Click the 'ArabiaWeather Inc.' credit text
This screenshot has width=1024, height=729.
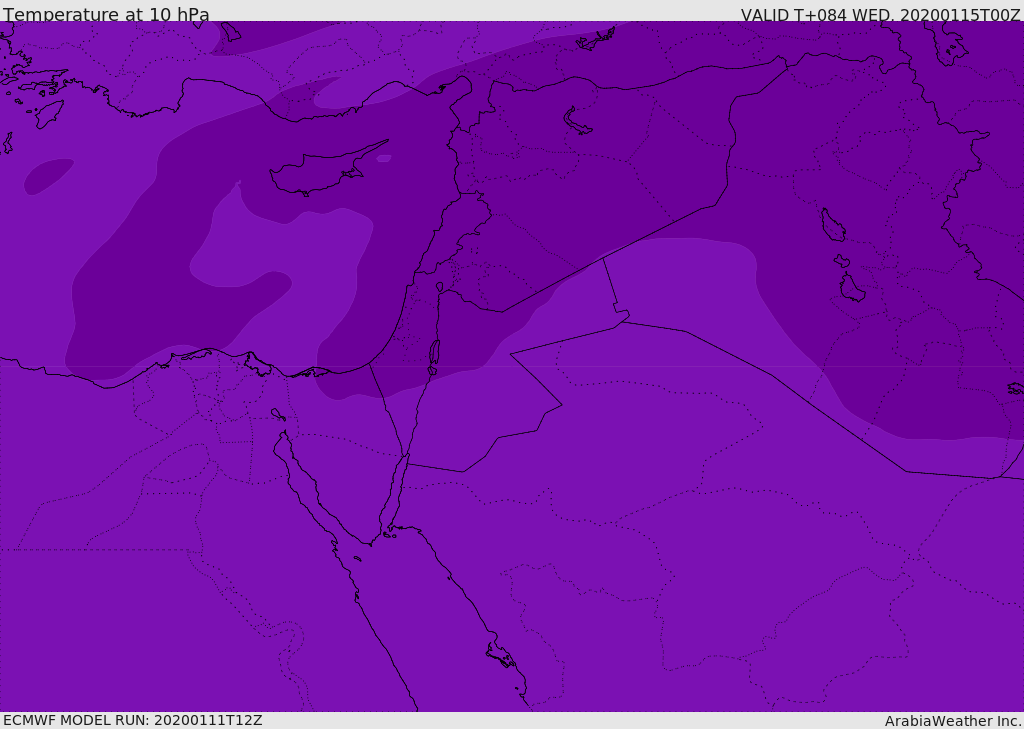tap(952, 721)
